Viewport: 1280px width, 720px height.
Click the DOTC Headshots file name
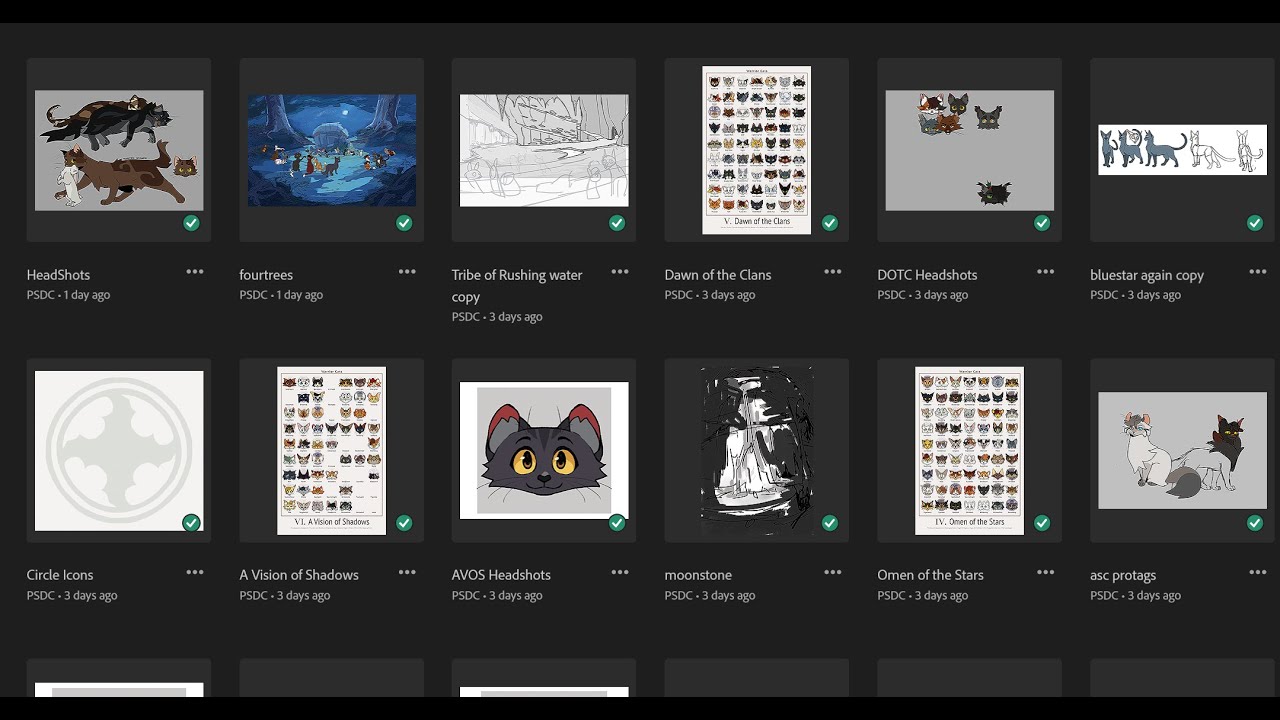(927, 275)
